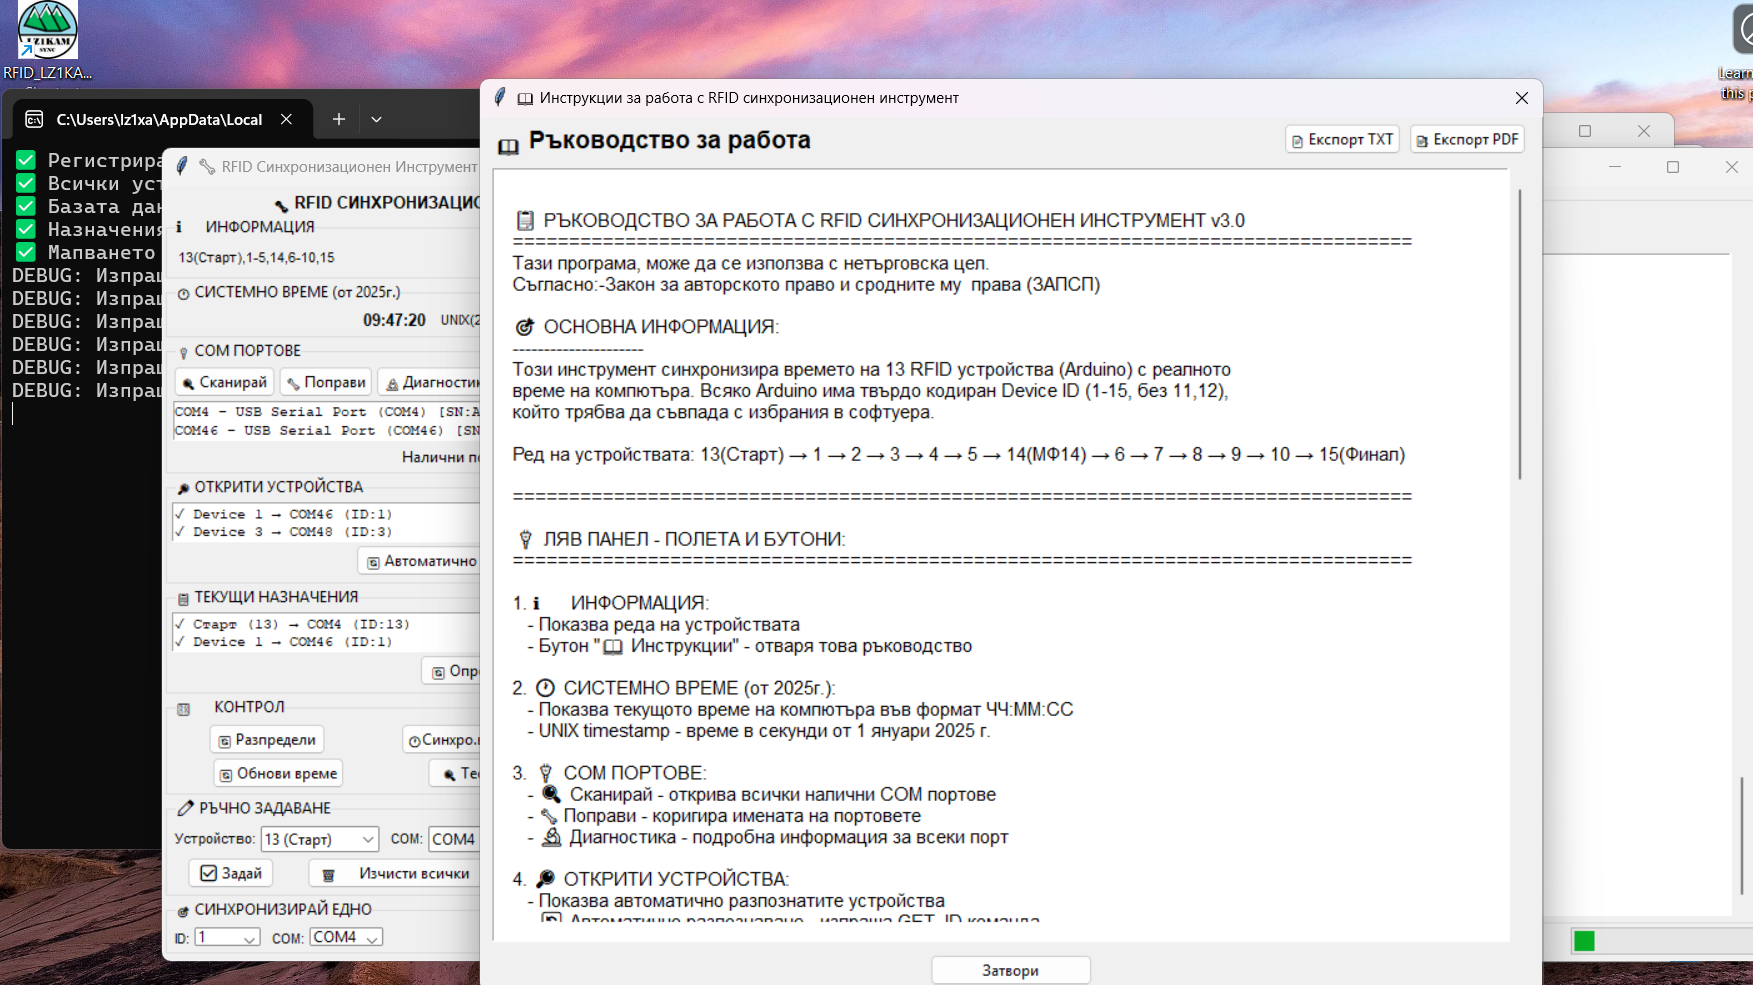Click the manual's vertical scrollbar thumb
1753x985 pixels.
point(1519,335)
